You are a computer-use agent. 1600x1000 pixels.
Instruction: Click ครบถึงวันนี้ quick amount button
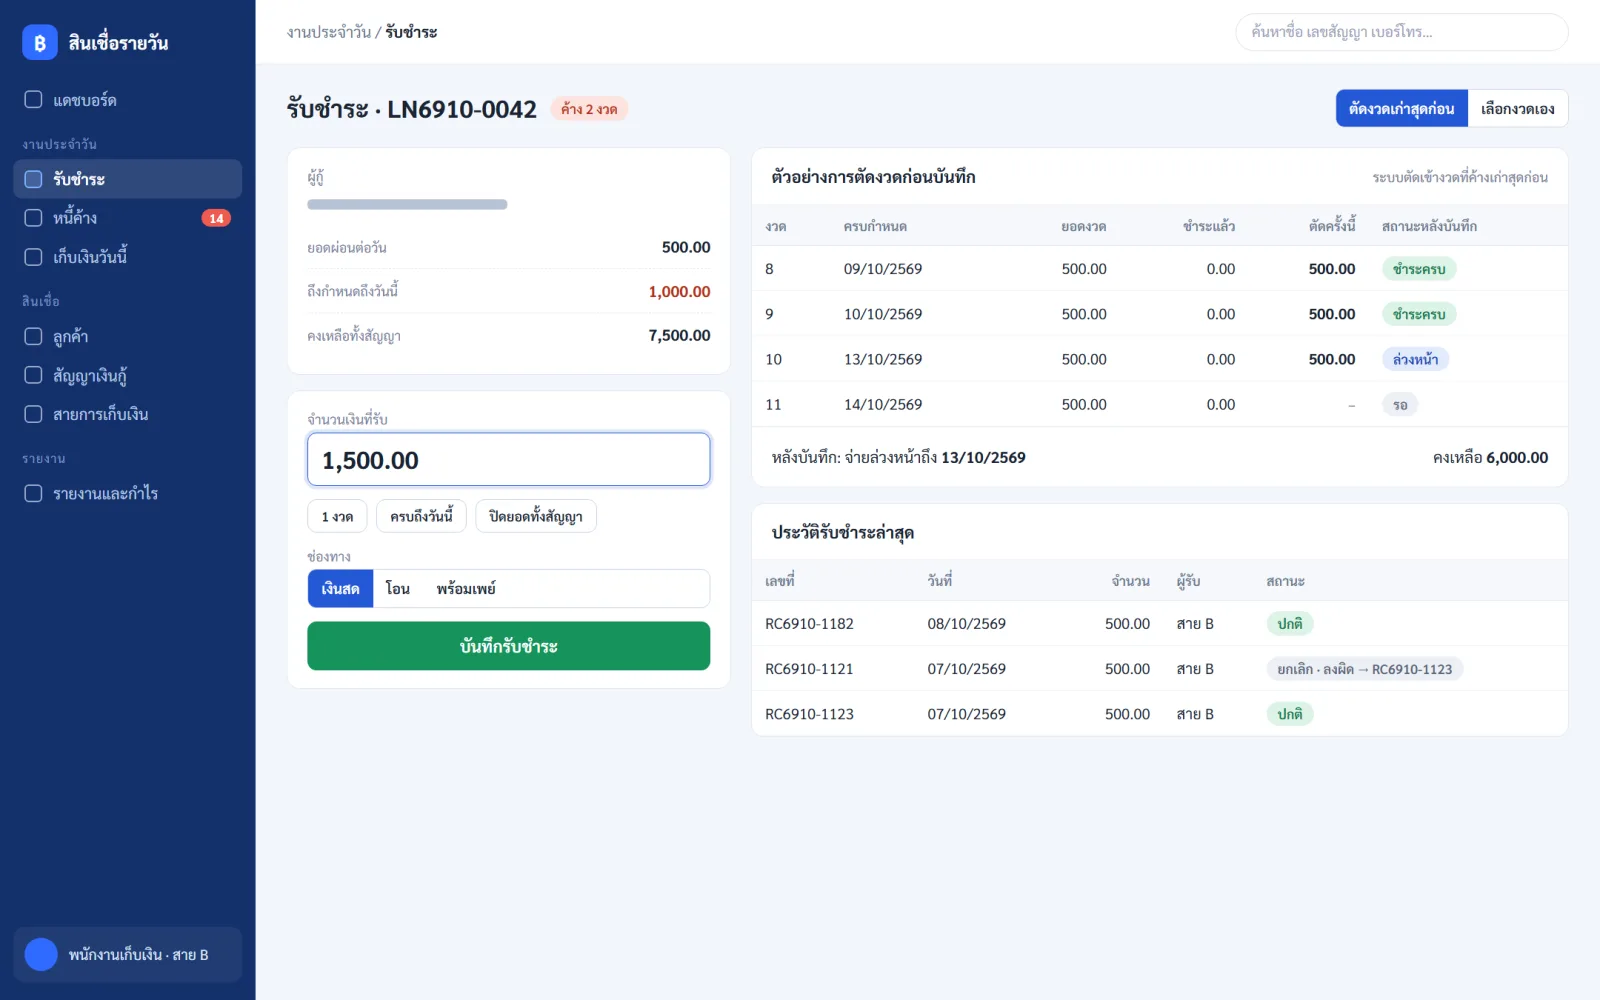point(421,516)
